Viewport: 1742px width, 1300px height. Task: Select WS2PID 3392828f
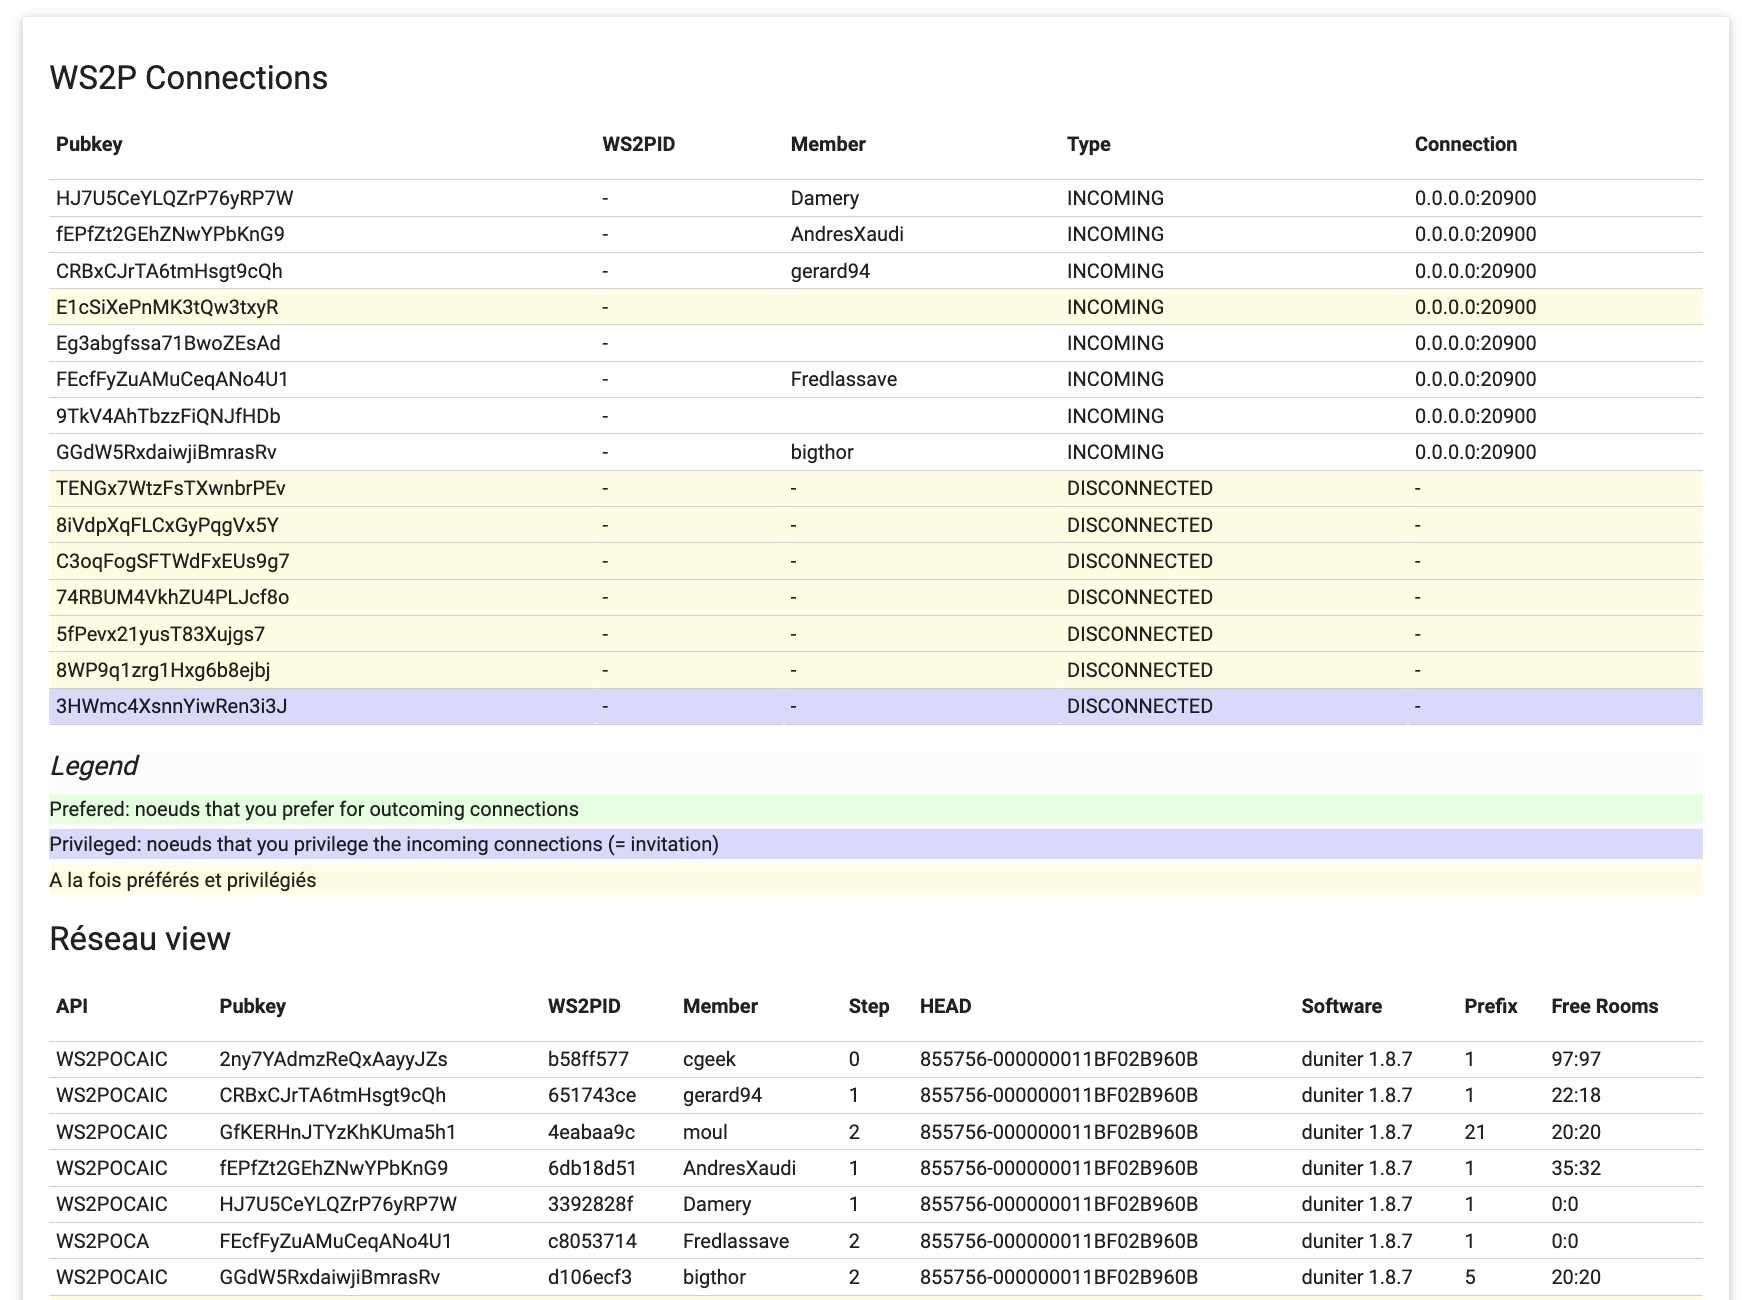tap(590, 1204)
